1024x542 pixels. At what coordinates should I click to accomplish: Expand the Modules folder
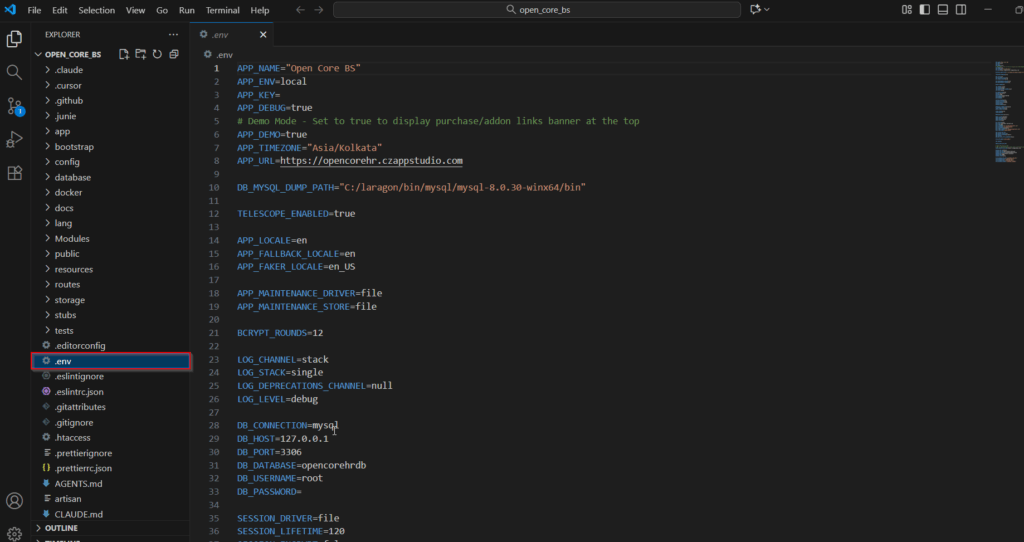(x=72, y=239)
